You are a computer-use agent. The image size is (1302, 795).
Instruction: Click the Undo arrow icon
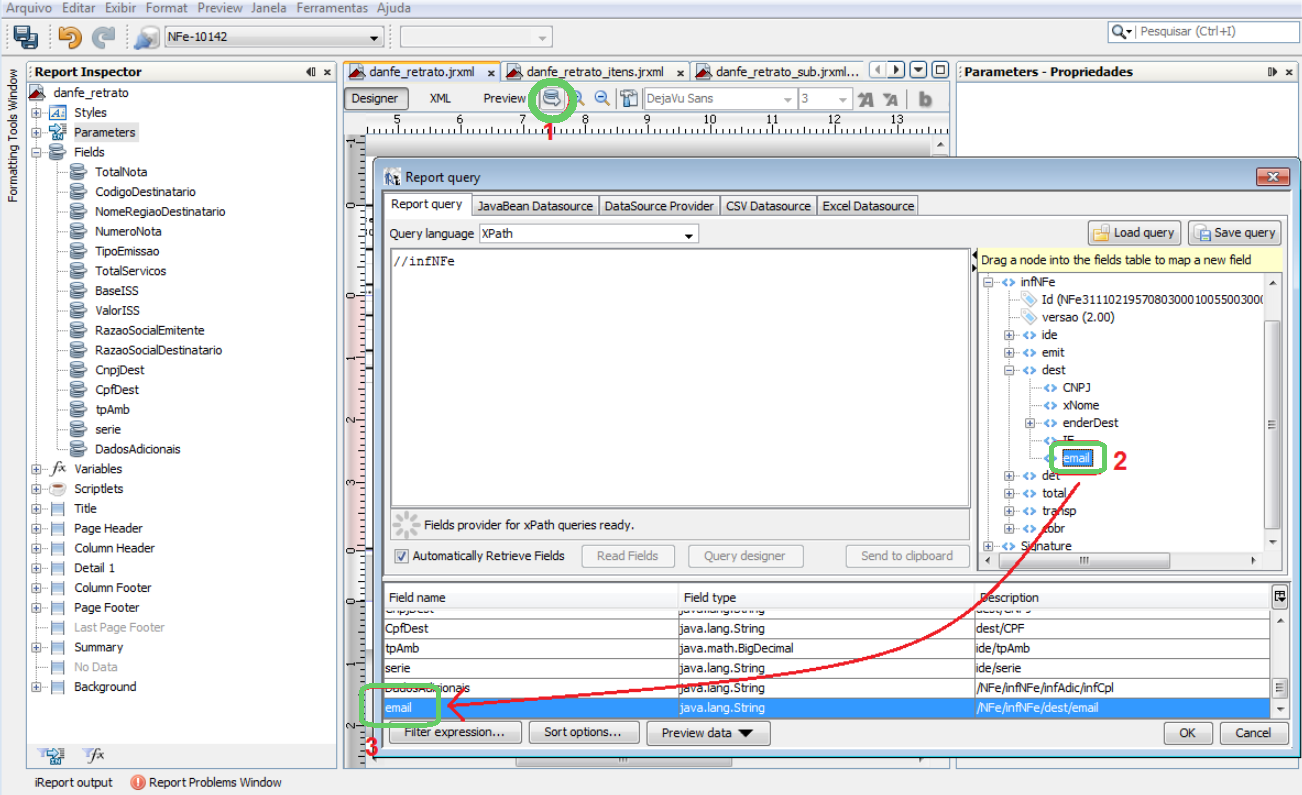tap(69, 38)
